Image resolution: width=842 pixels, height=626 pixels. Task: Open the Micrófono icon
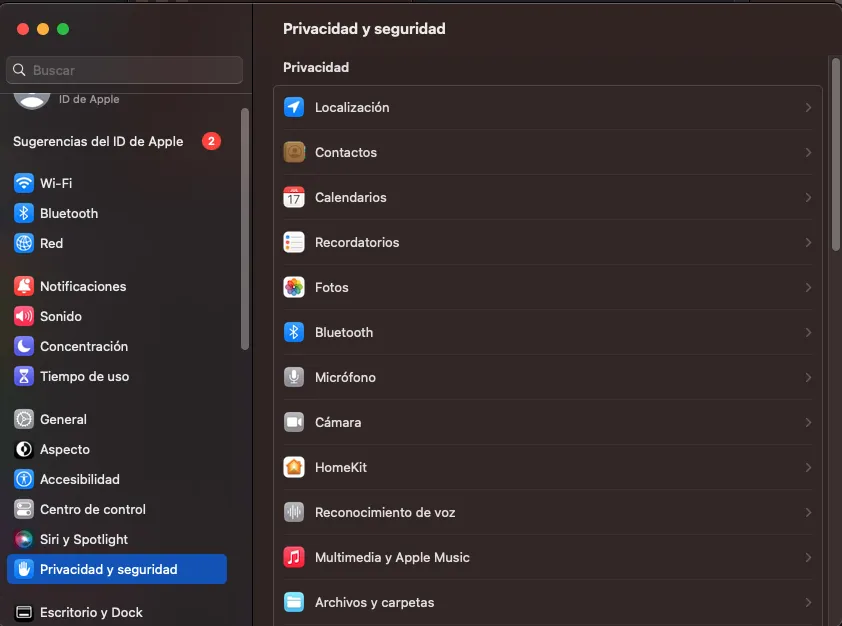[294, 377]
